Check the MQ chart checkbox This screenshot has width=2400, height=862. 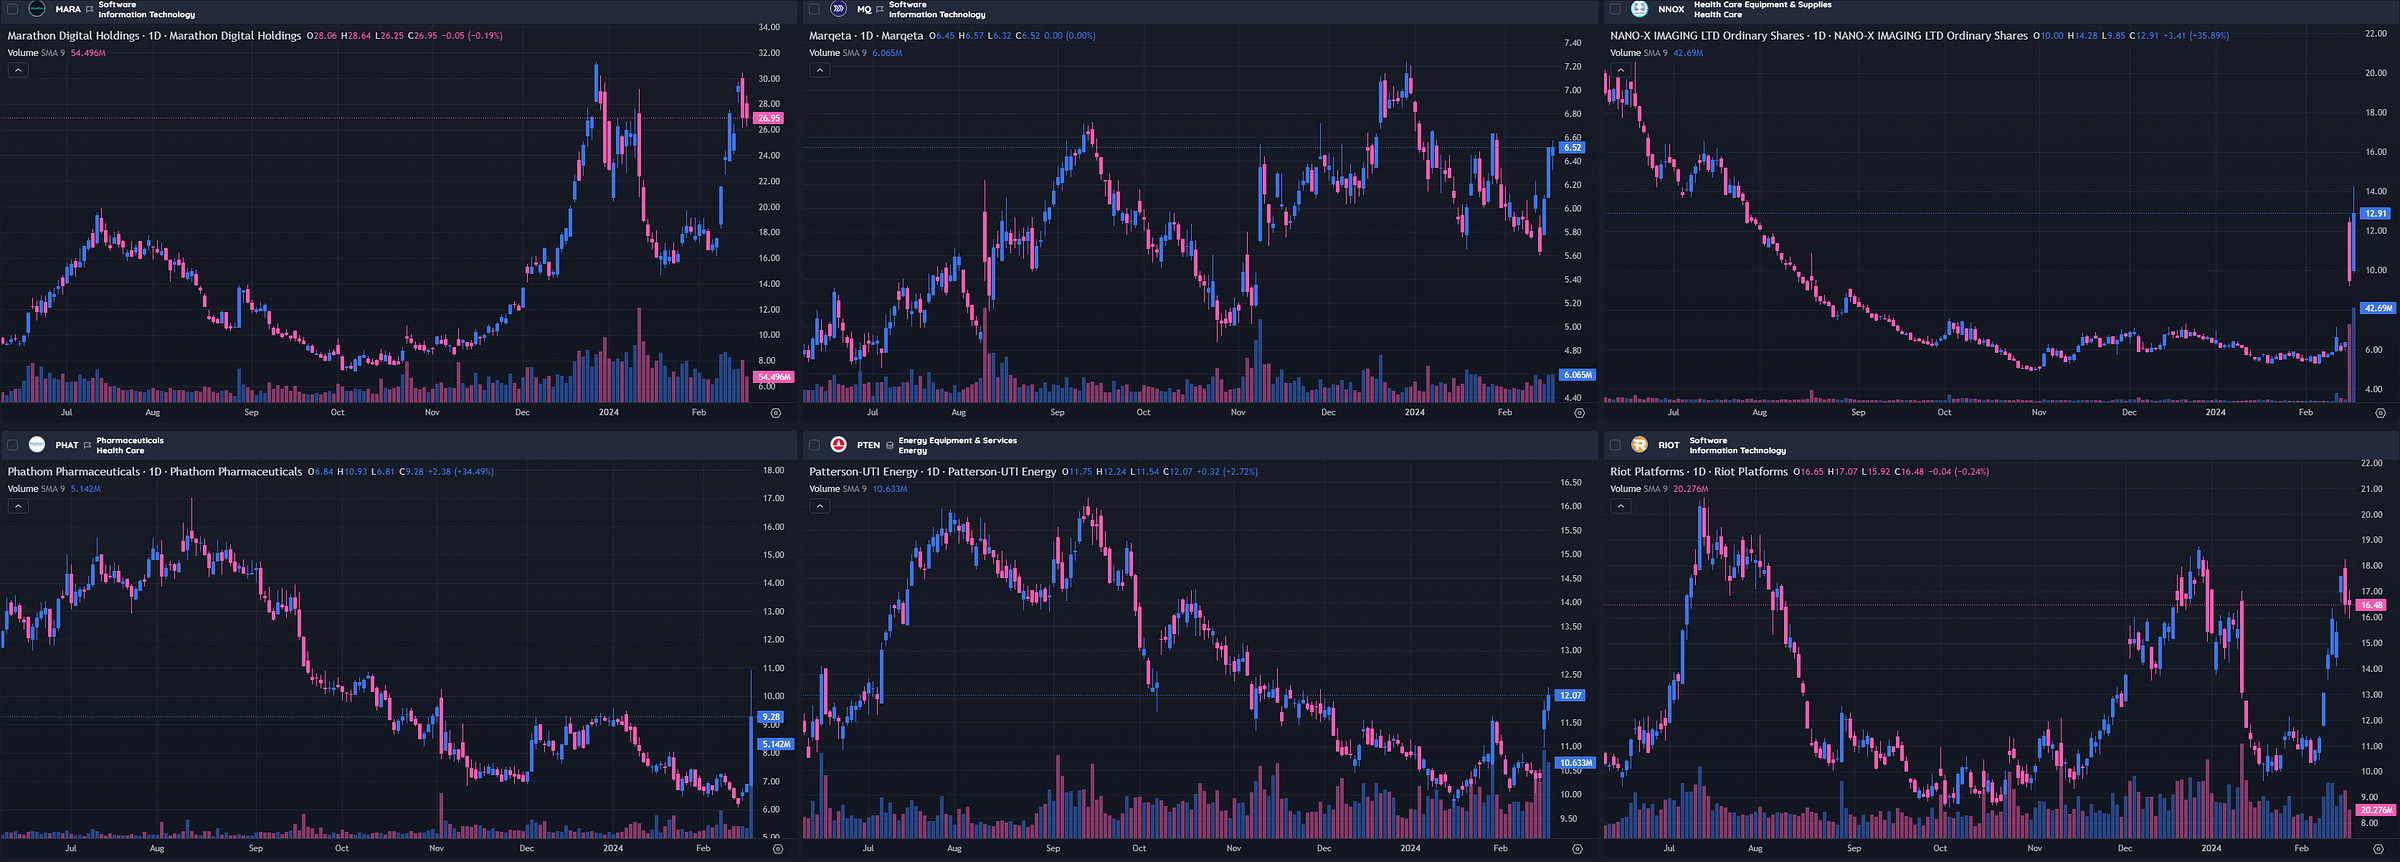pos(814,9)
